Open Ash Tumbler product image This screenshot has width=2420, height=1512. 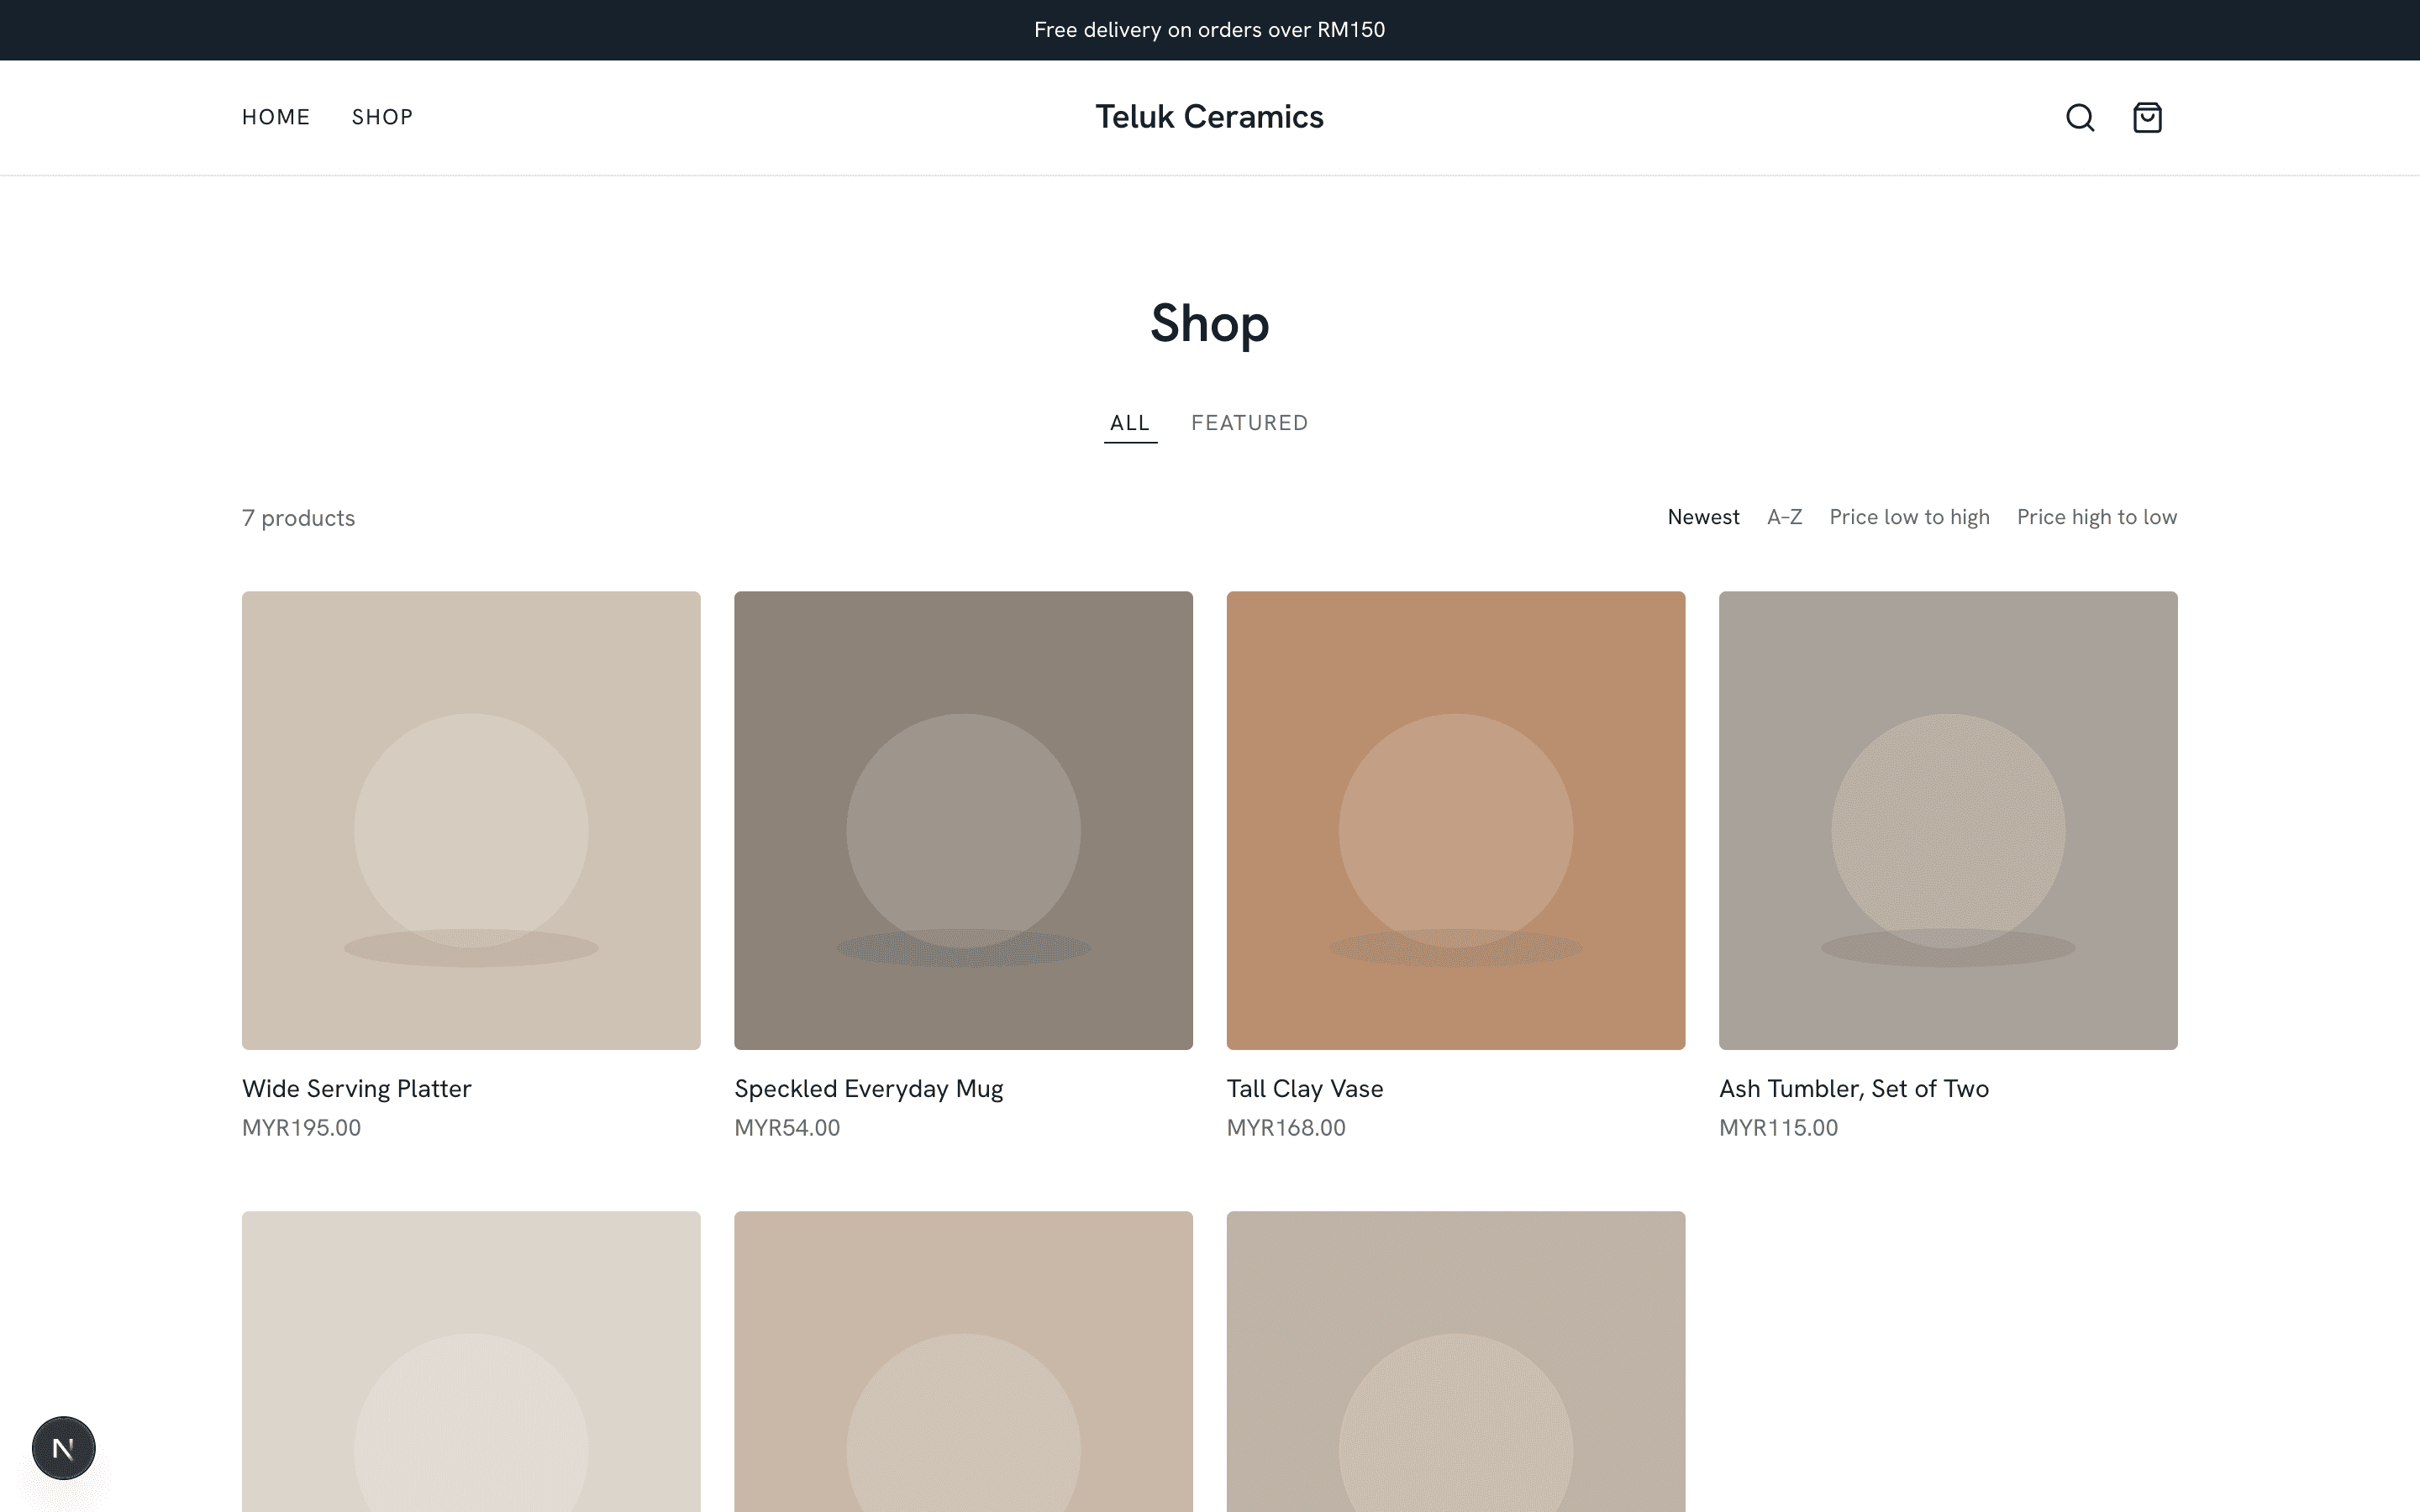(x=1948, y=820)
